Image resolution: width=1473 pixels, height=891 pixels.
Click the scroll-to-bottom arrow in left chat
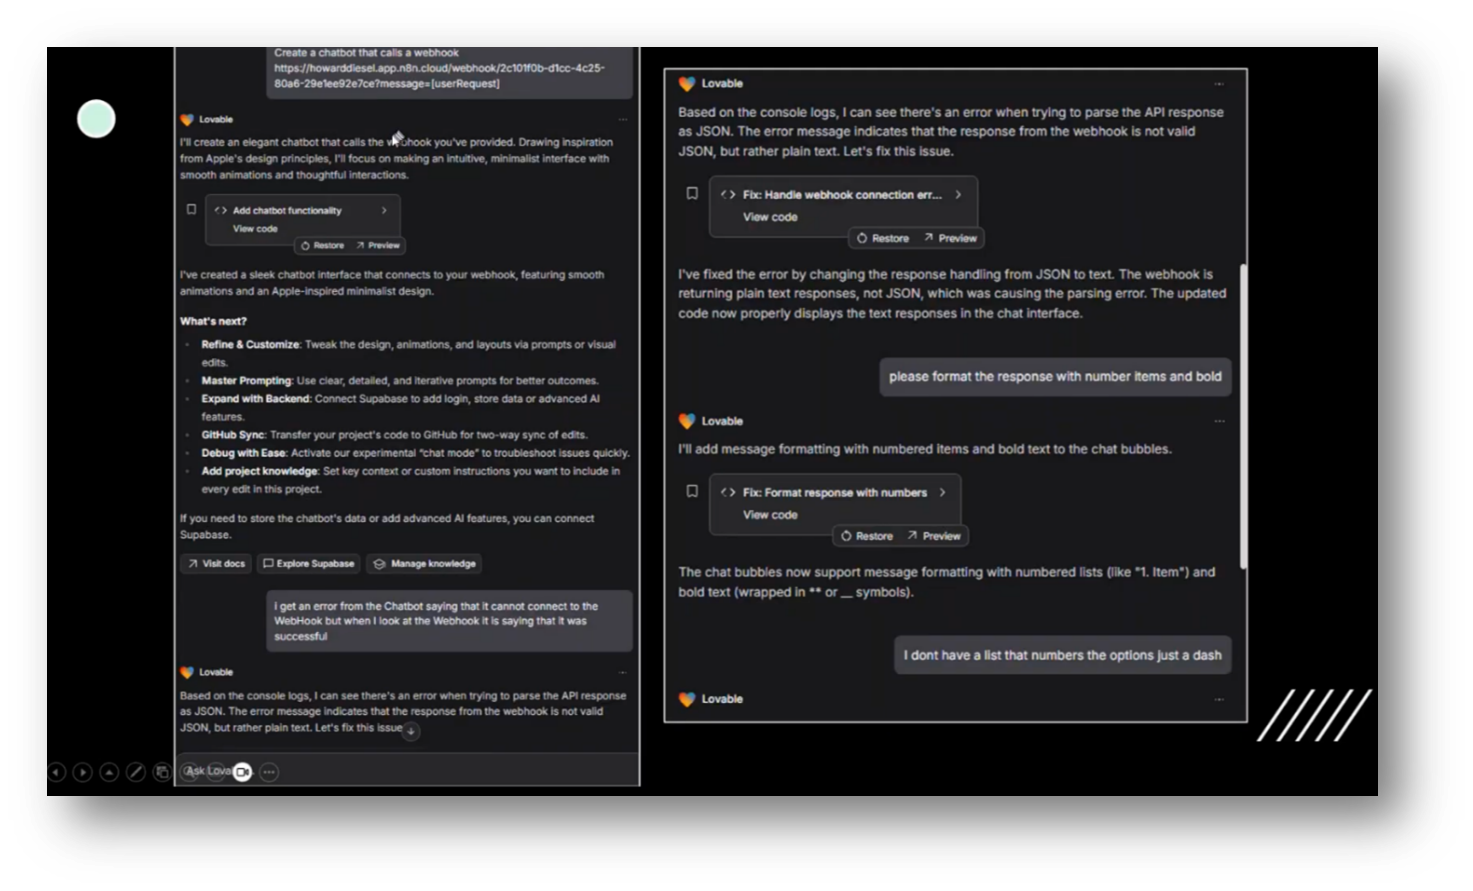[411, 731]
